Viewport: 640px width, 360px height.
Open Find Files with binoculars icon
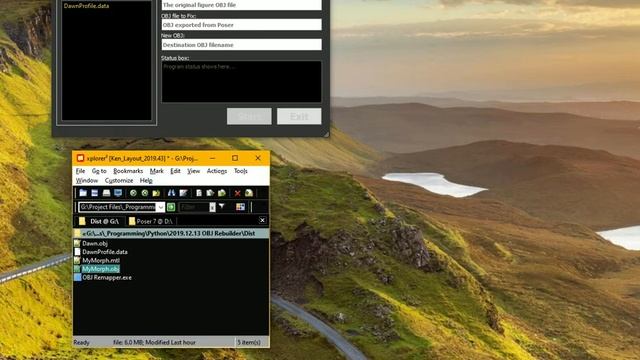(x=171, y=193)
